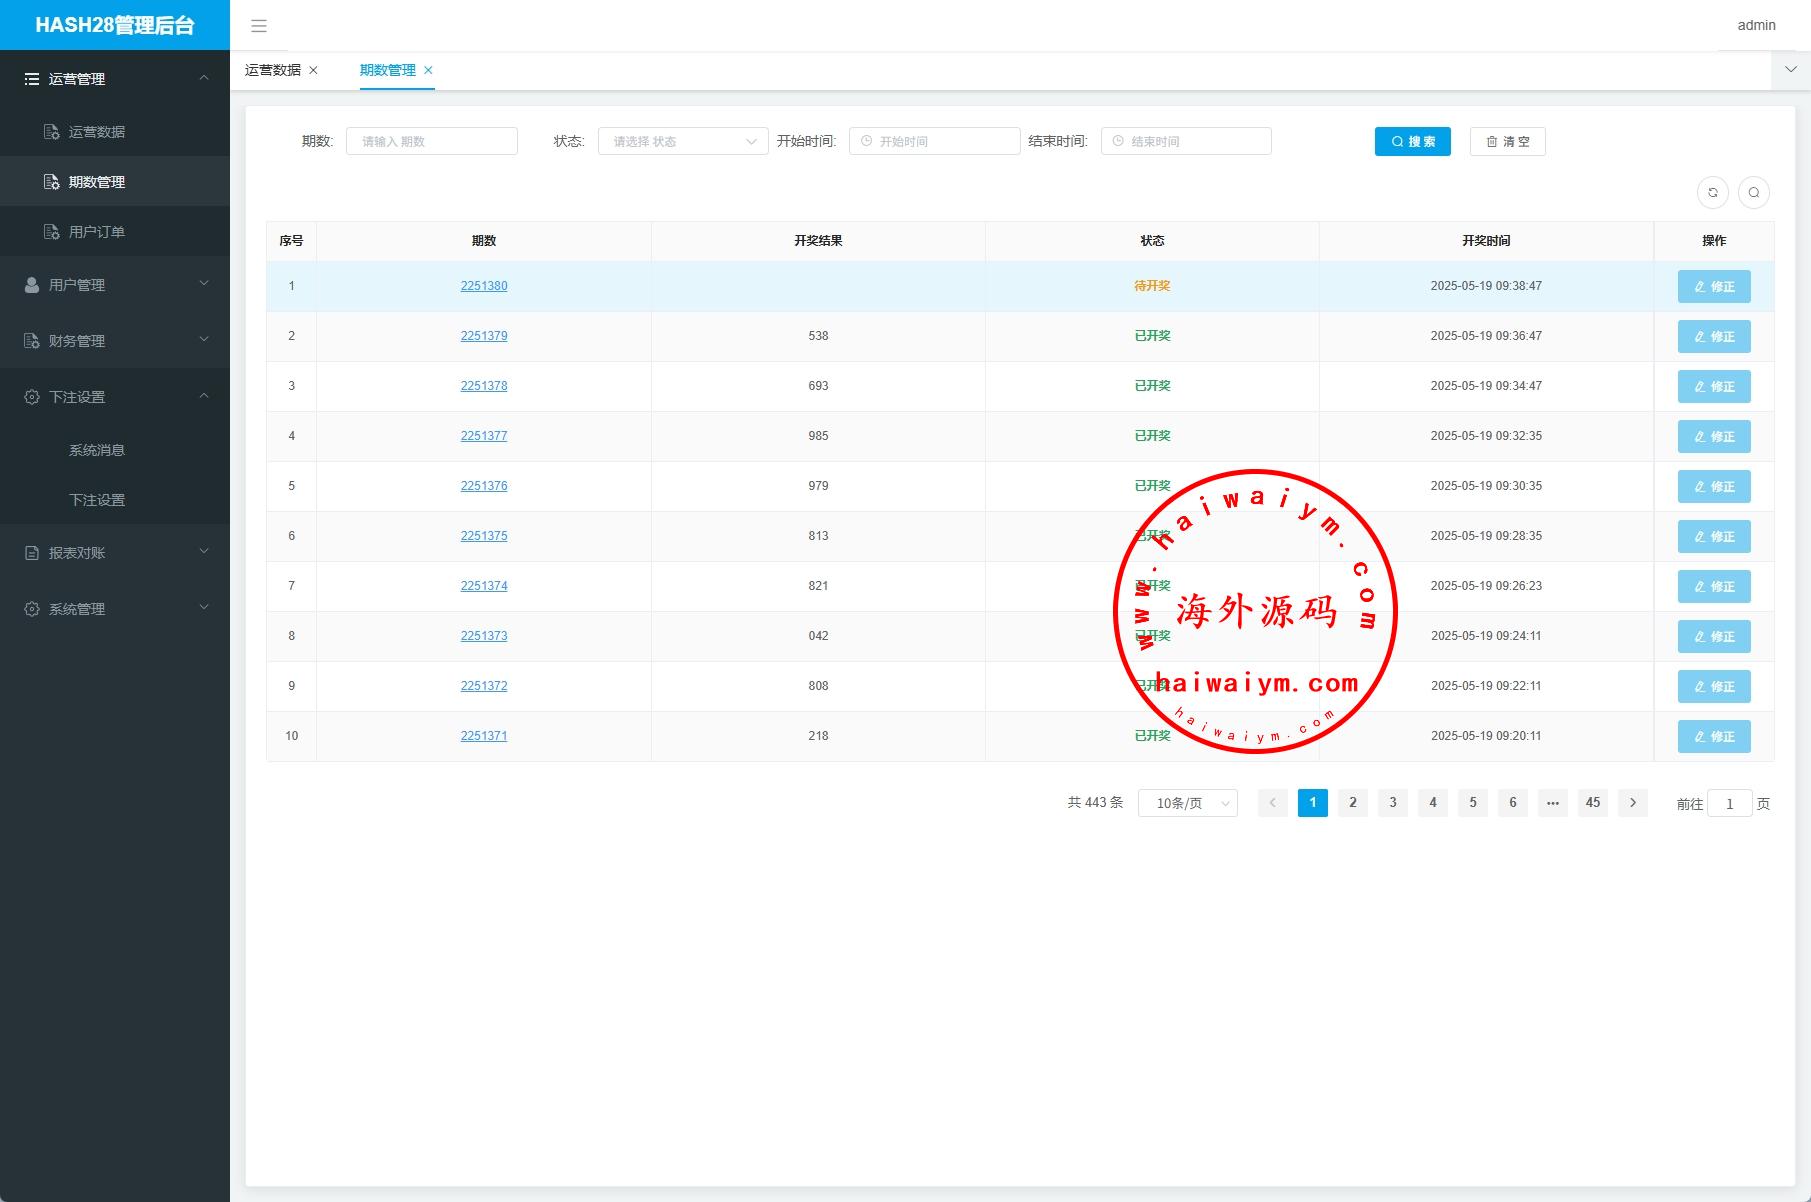The height and width of the screenshot is (1202, 1811).
Task: Open the 状态 select dropdown
Action: (683, 142)
